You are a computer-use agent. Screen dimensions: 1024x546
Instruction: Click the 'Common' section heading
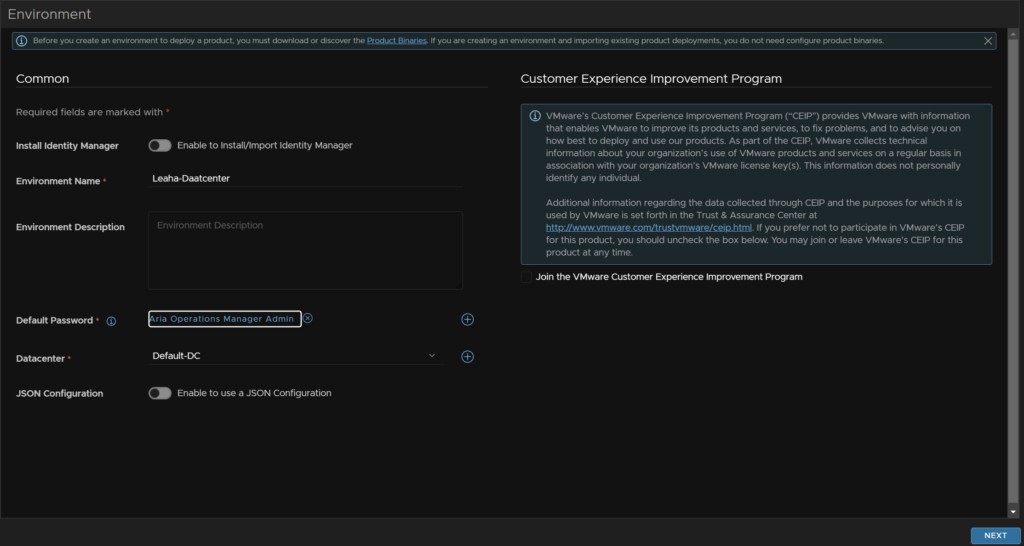[x=42, y=79]
